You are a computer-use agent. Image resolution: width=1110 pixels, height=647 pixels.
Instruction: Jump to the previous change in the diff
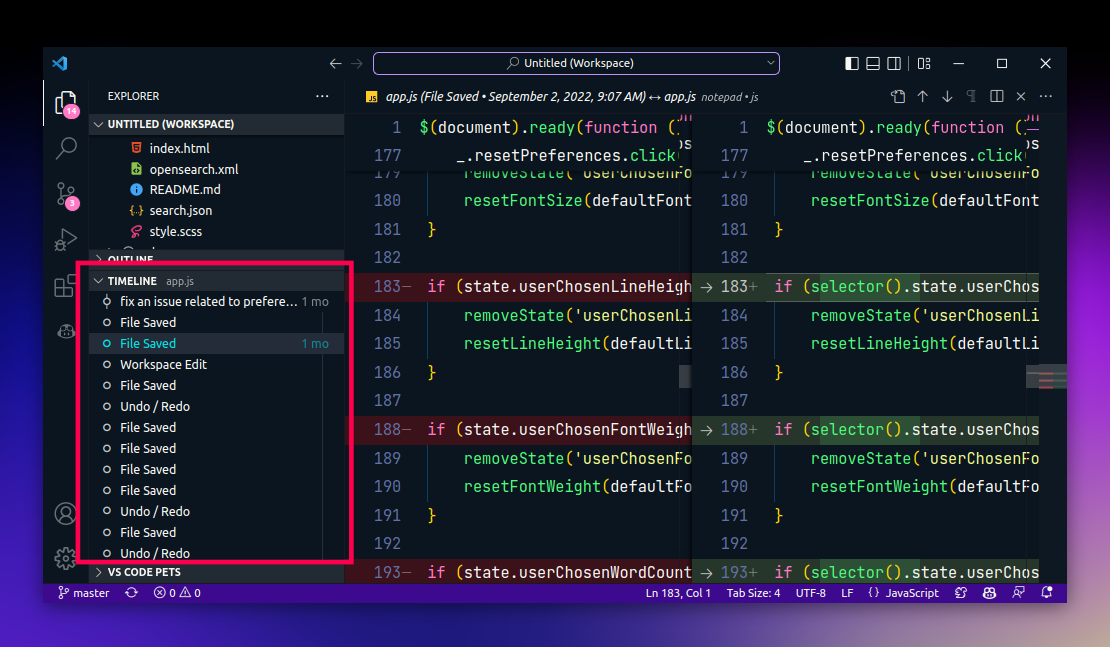tap(921, 96)
